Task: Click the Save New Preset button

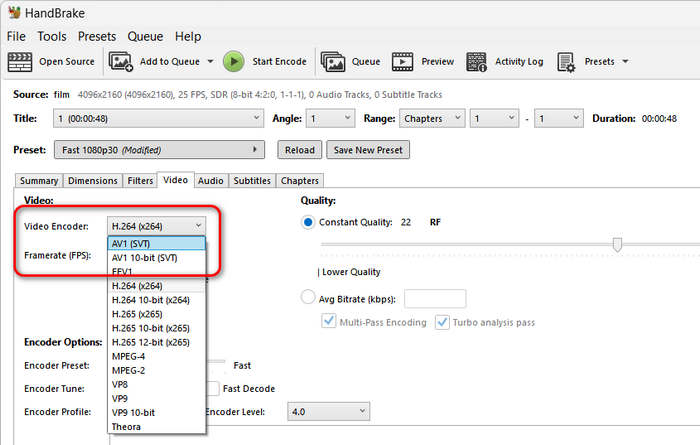Action: [368, 150]
